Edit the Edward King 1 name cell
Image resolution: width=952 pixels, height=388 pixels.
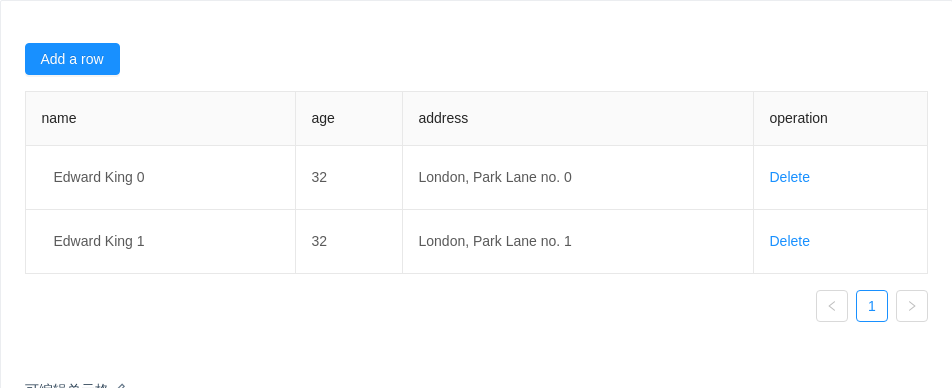pyautogui.click(x=160, y=241)
